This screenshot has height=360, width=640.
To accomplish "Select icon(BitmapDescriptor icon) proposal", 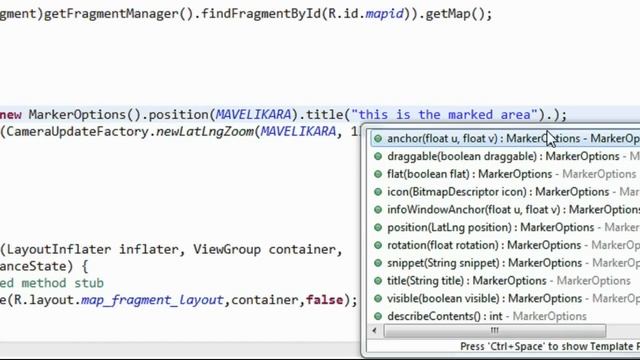I will pyautogui.click(x=505, y=192).
